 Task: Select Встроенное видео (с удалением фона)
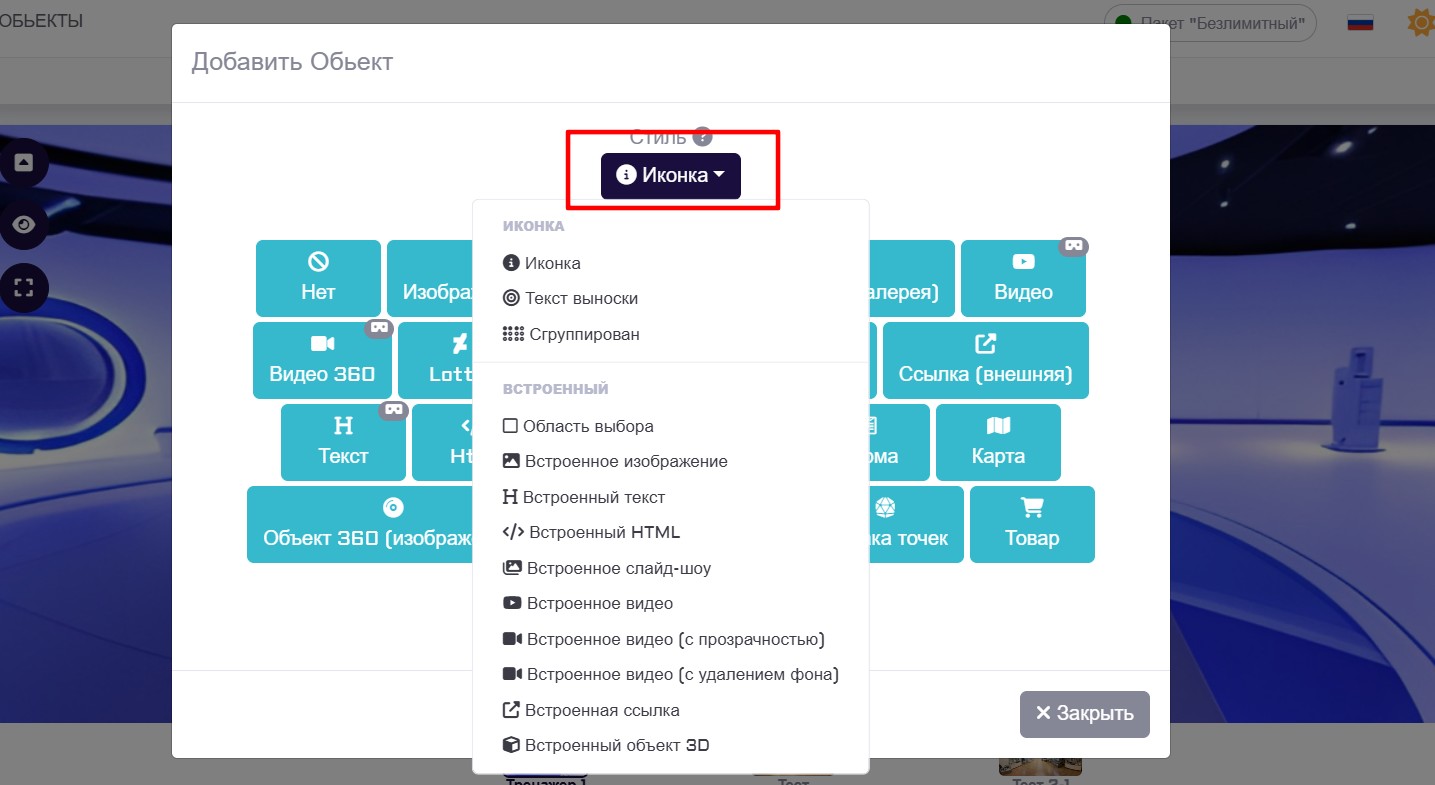click(x=670, y=674)
